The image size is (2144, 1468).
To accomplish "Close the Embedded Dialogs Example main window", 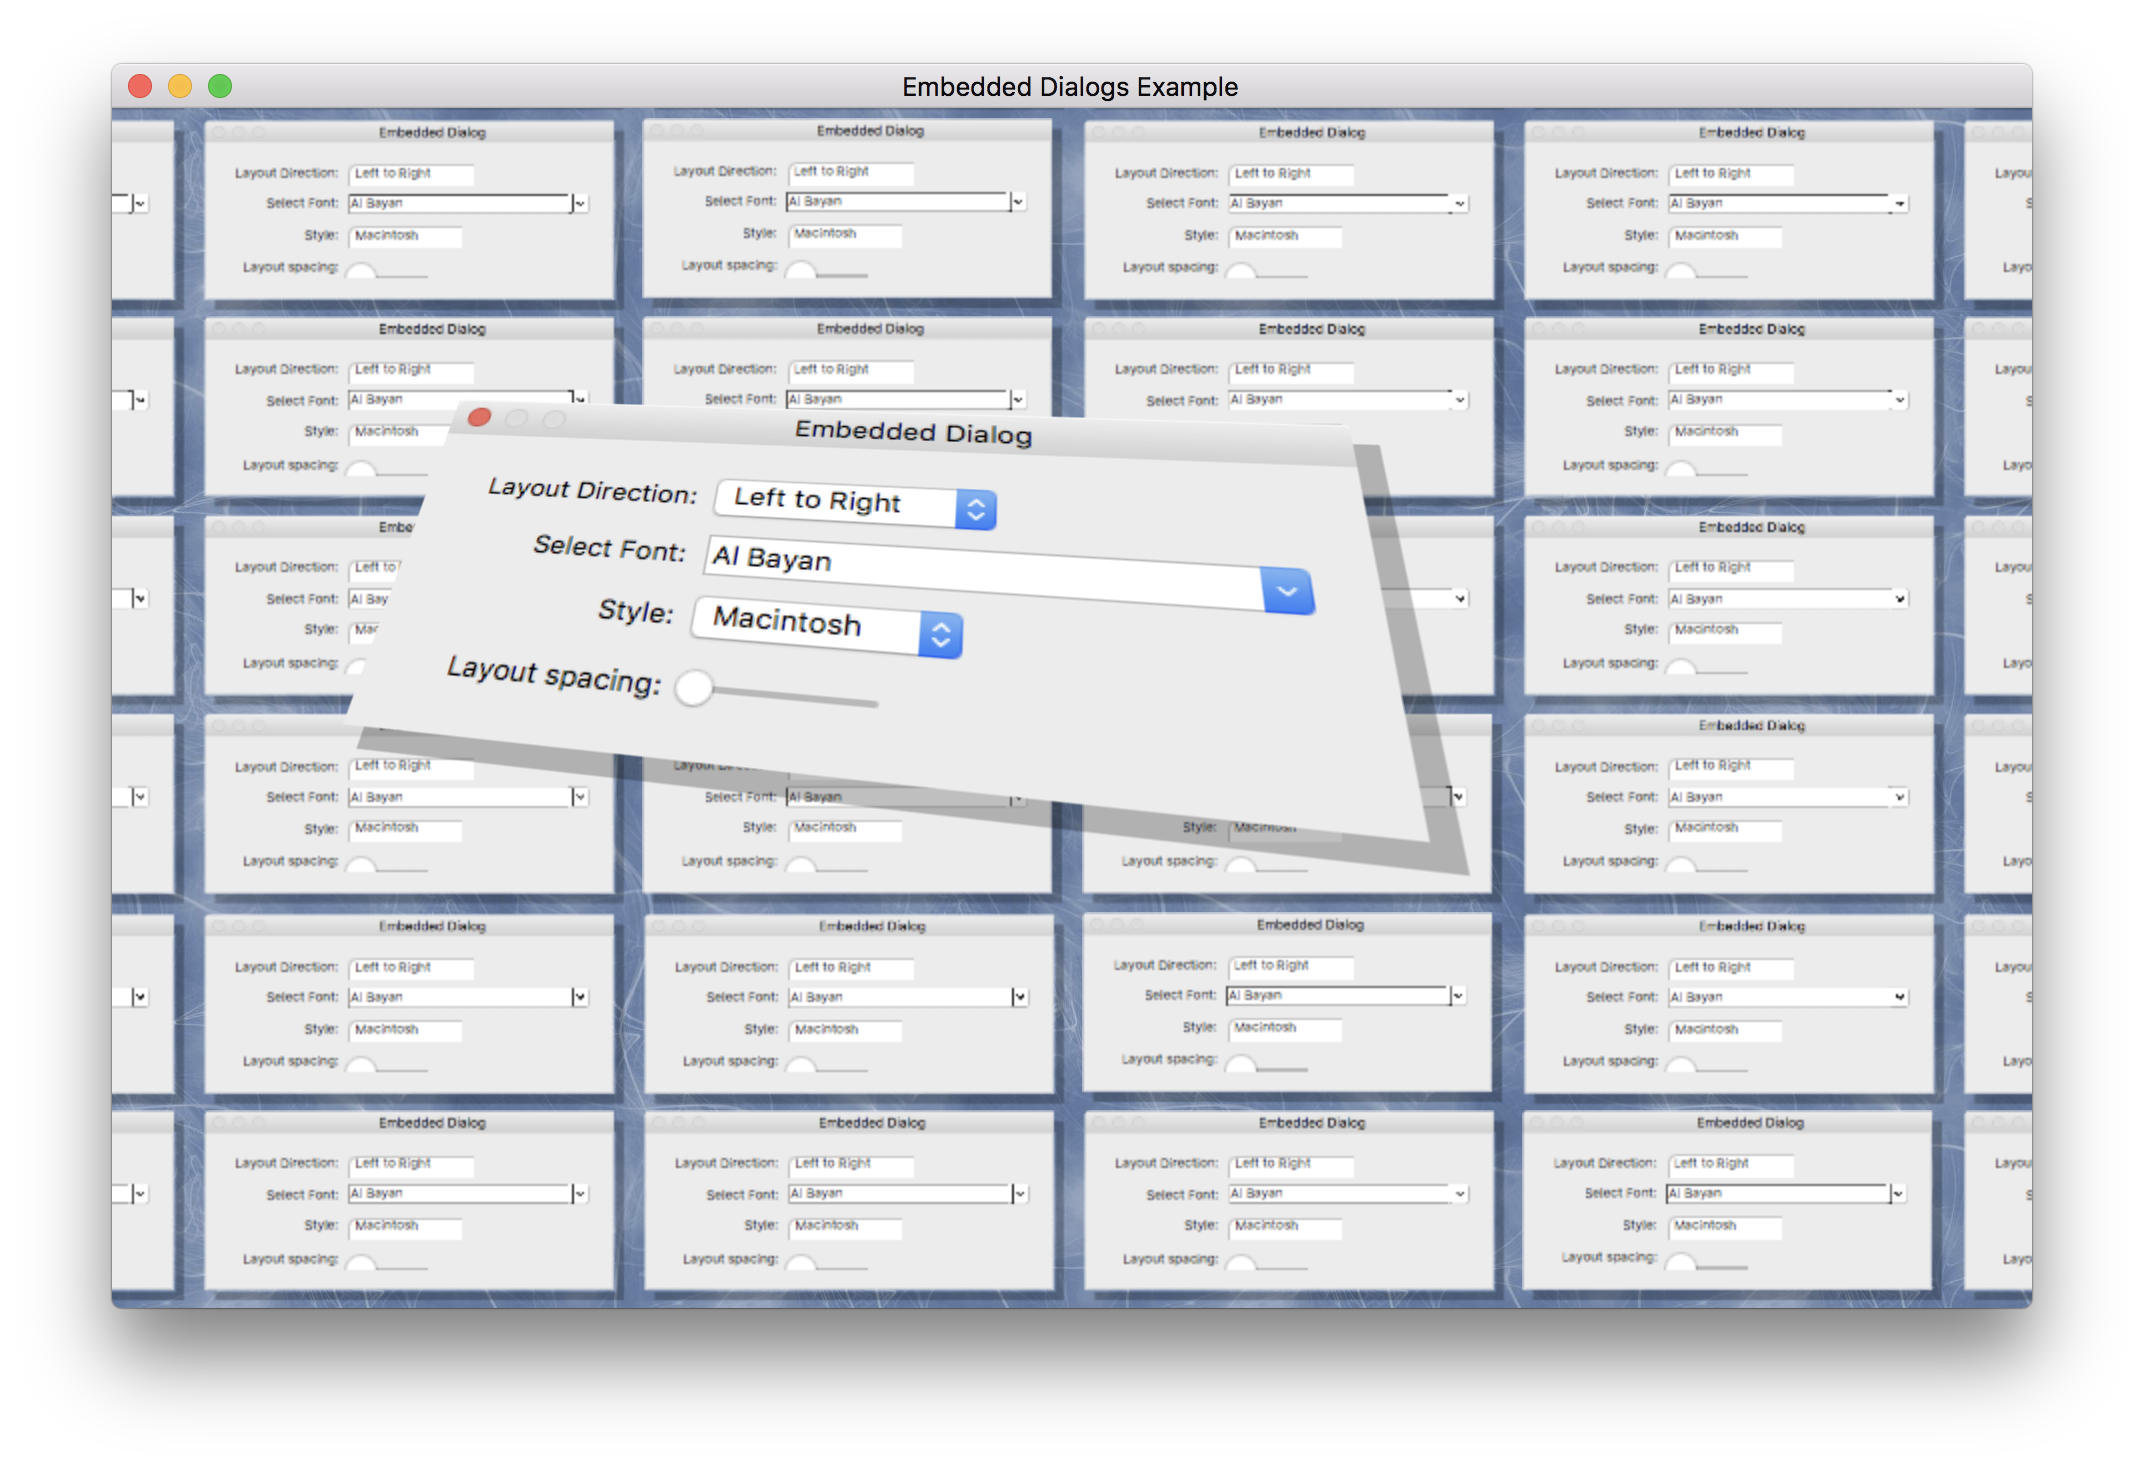I will pyautogui.click(x=140, y=87).
